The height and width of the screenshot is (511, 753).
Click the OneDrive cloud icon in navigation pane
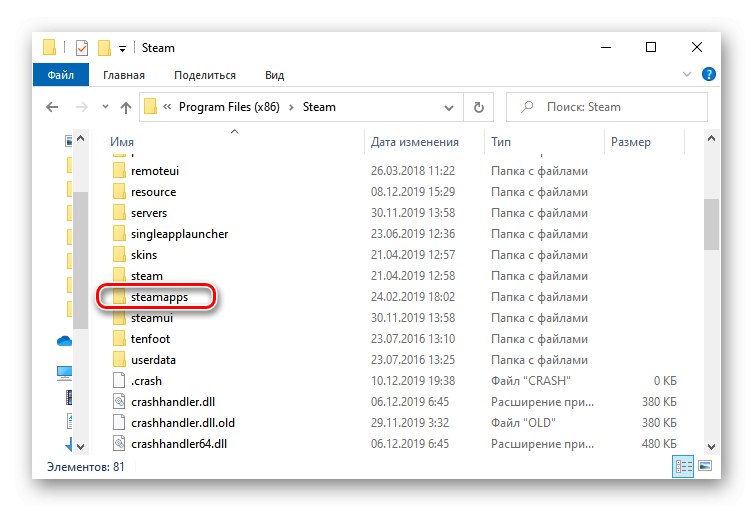point(64,341)
